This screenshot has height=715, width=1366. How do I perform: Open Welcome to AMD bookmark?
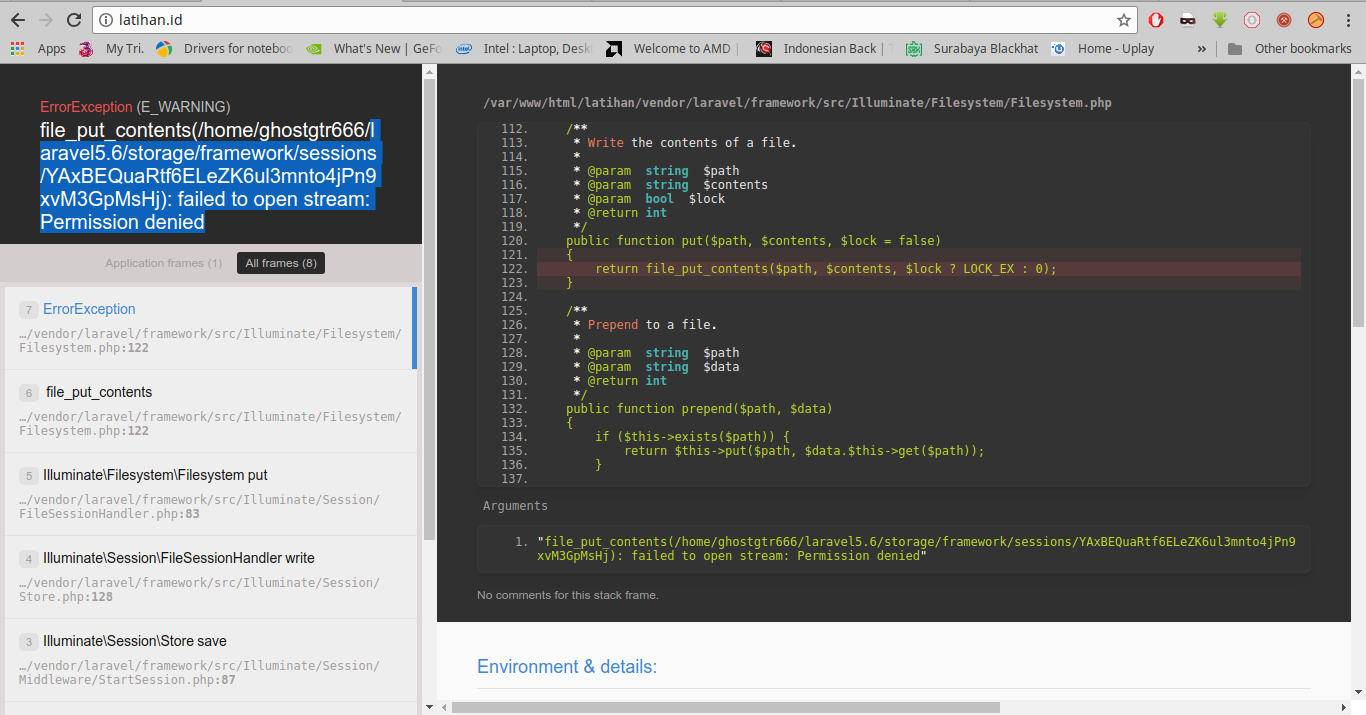coord(673,48)
